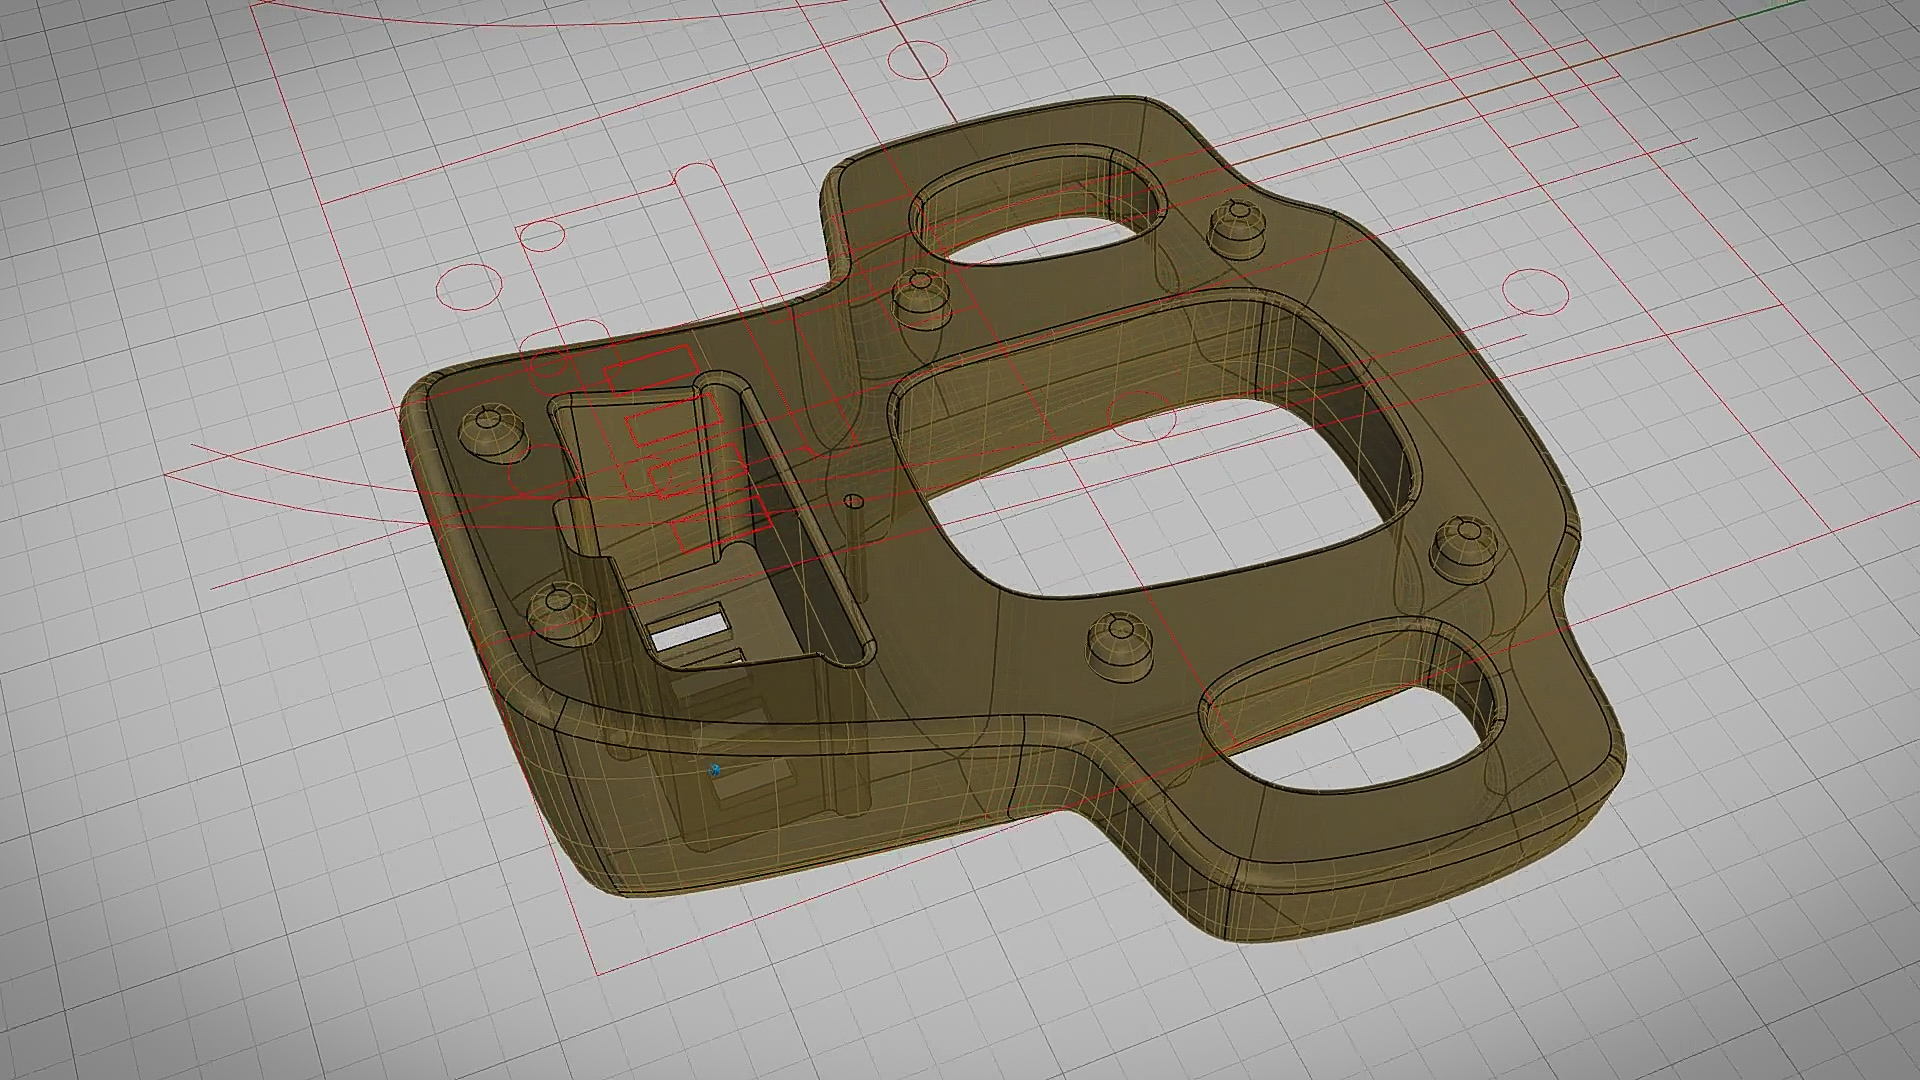The width and height of the screenshot is (1920, 1080).
Task: Click the small blue point marker on model
Action: click(714, 770)
